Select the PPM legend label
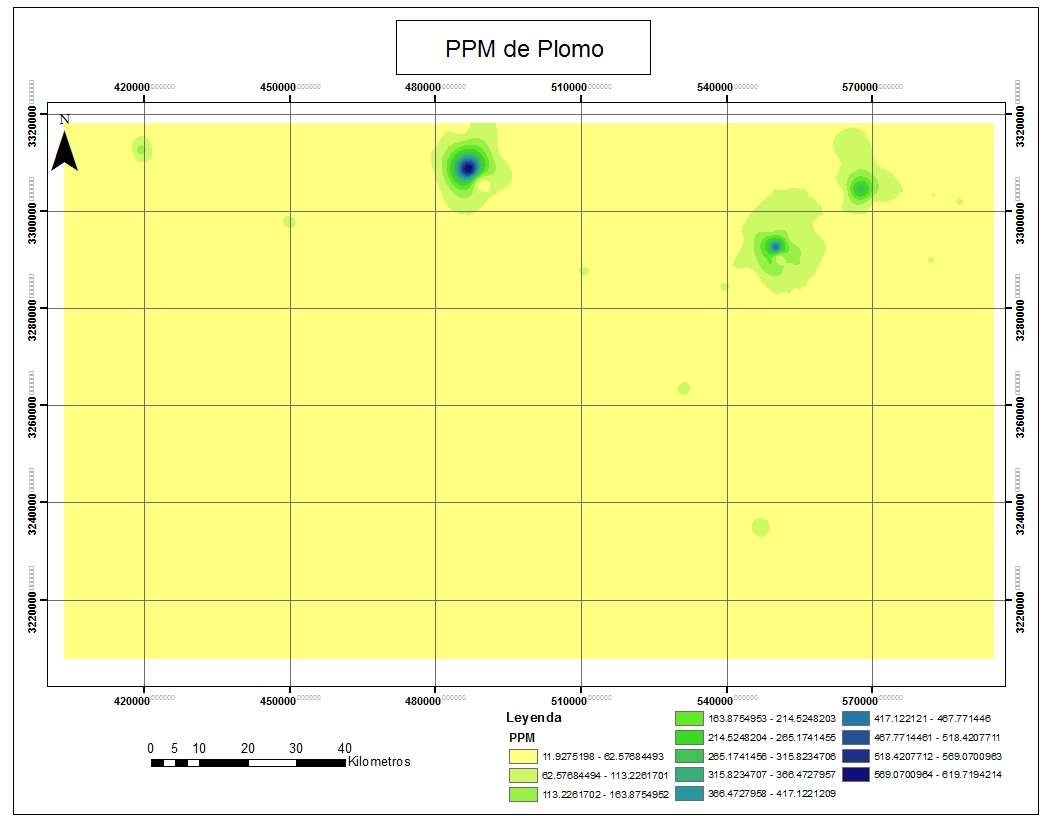 (523, 737)
